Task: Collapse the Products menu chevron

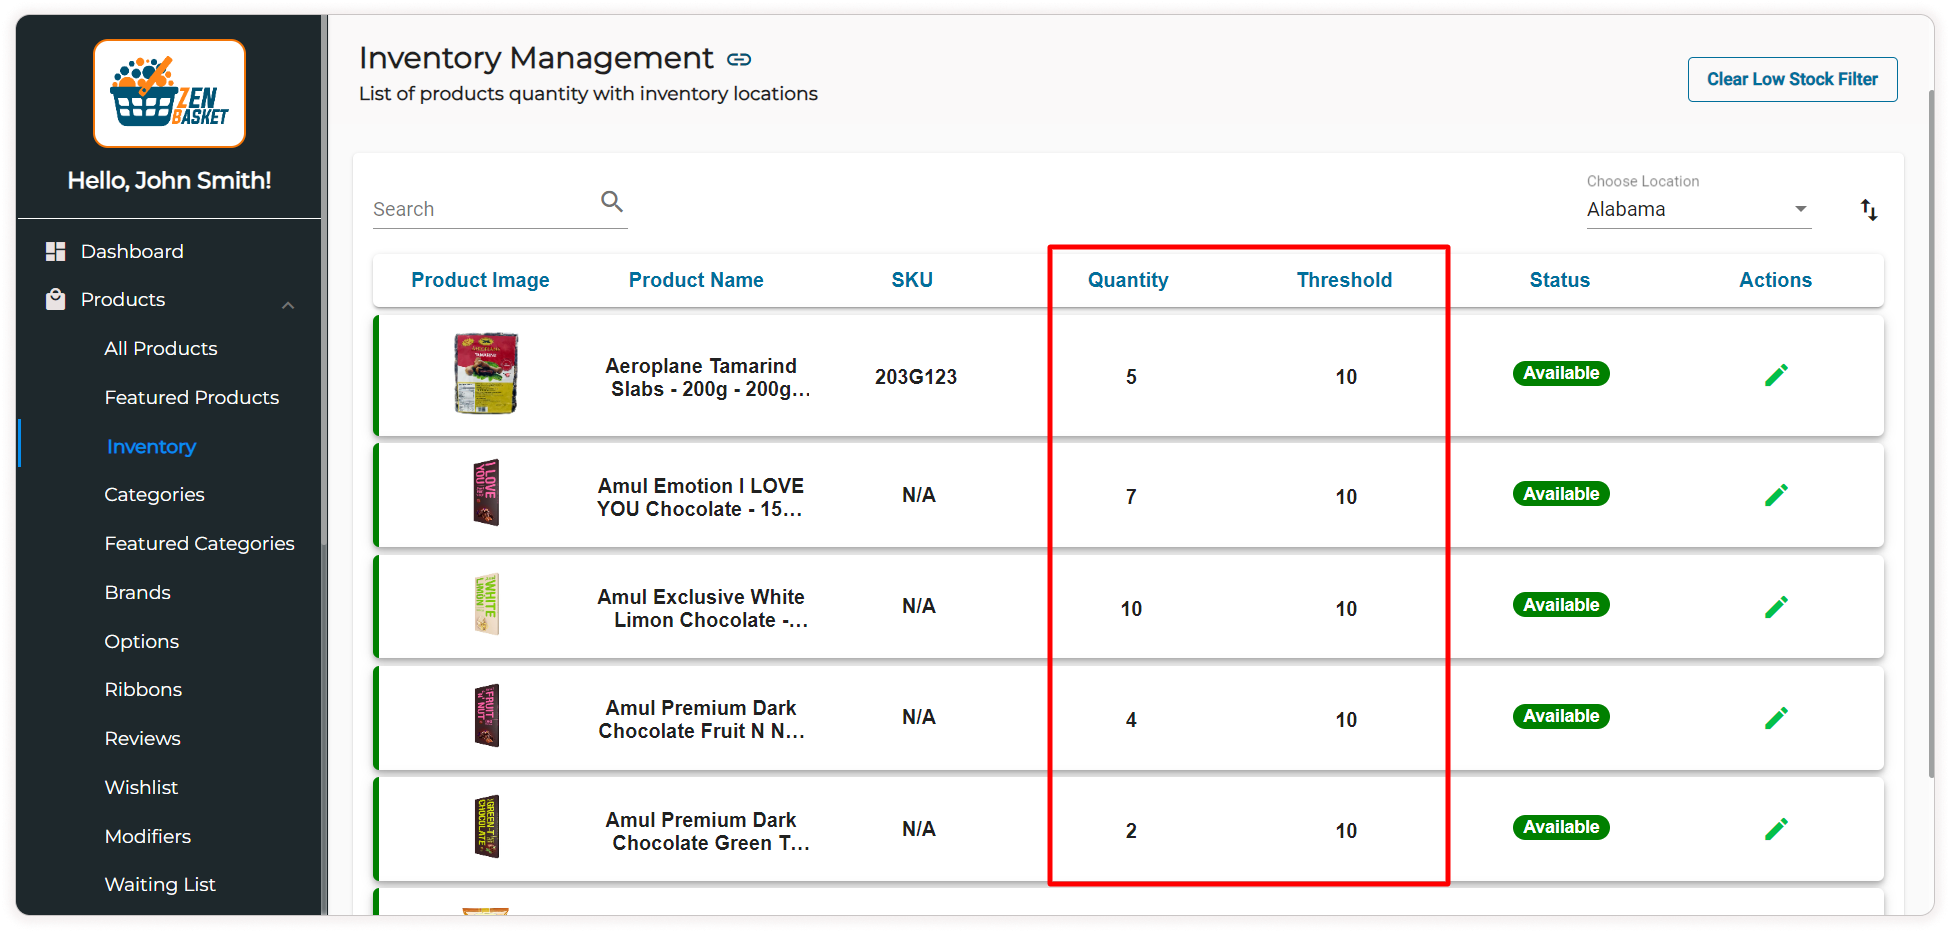Action: pyautogui.click(x=288, y=304)
